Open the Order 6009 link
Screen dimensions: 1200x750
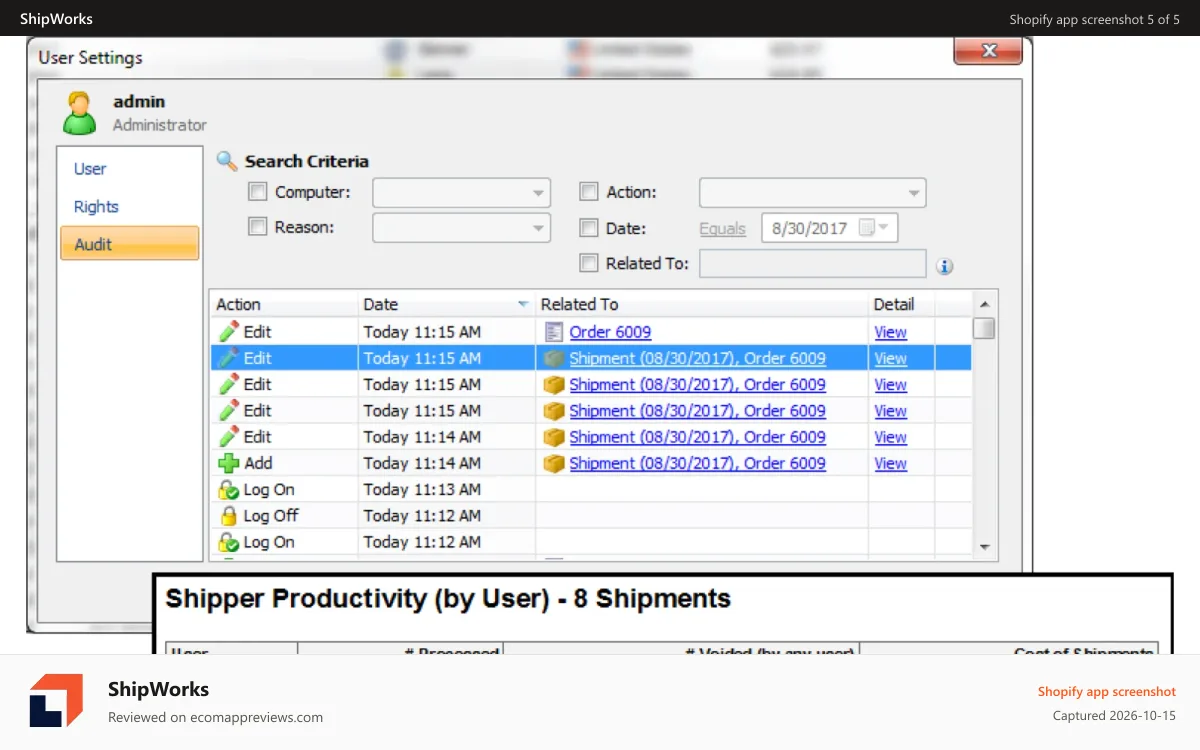610,332
